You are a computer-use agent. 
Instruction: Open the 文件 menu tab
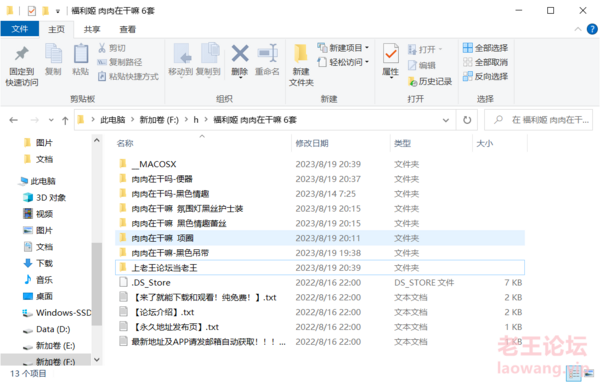[20, 29]
